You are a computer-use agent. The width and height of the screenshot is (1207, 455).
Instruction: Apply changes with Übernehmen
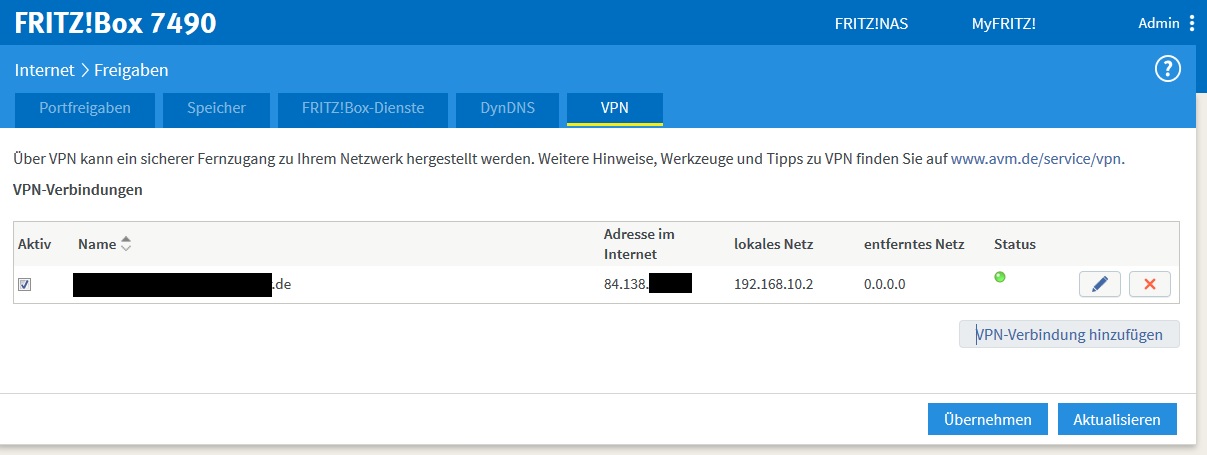tap(987, 419)
